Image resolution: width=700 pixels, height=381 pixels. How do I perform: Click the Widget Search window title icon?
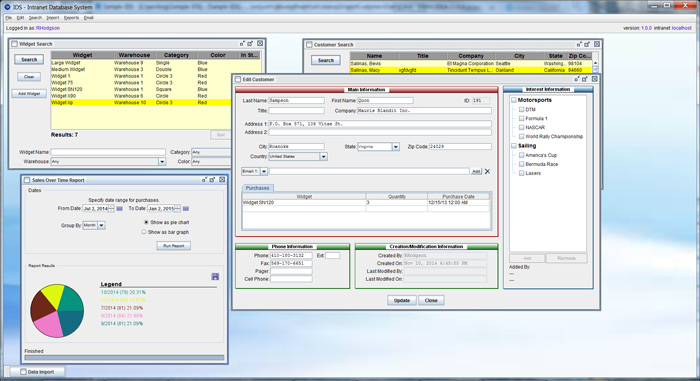[x=14, y=44]
